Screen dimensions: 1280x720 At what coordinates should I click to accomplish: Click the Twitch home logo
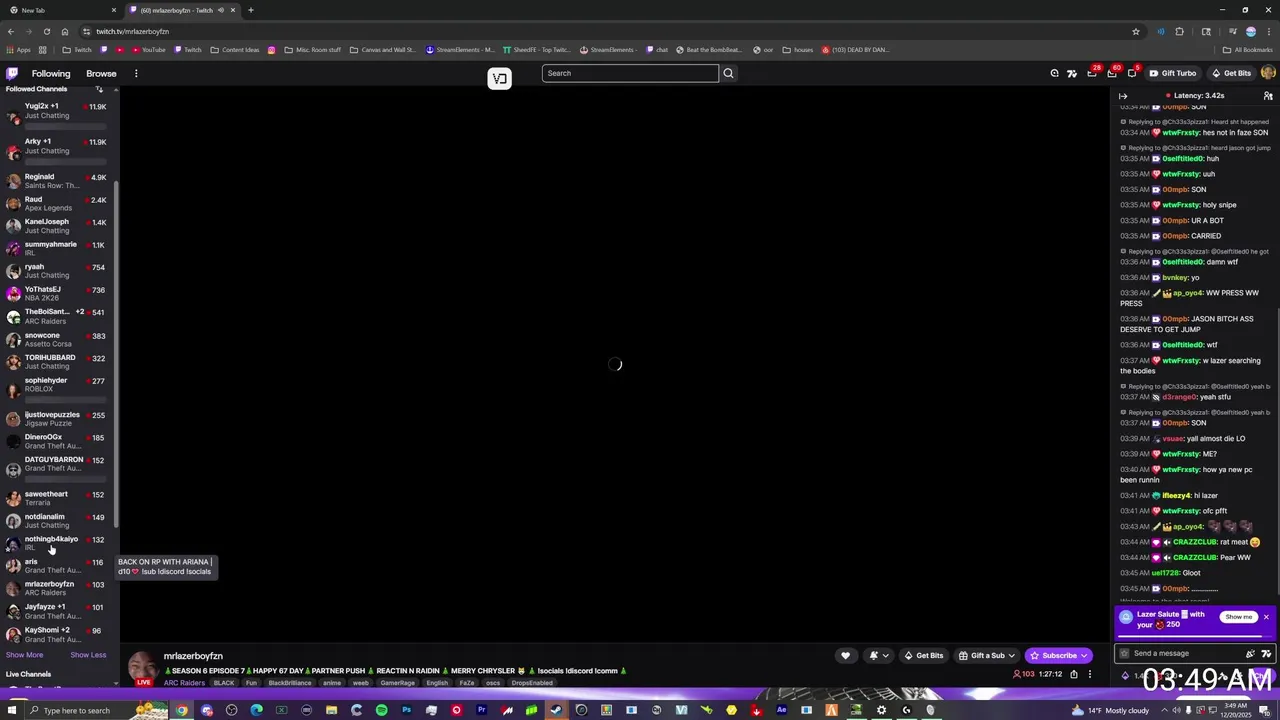tap(12, 73)
